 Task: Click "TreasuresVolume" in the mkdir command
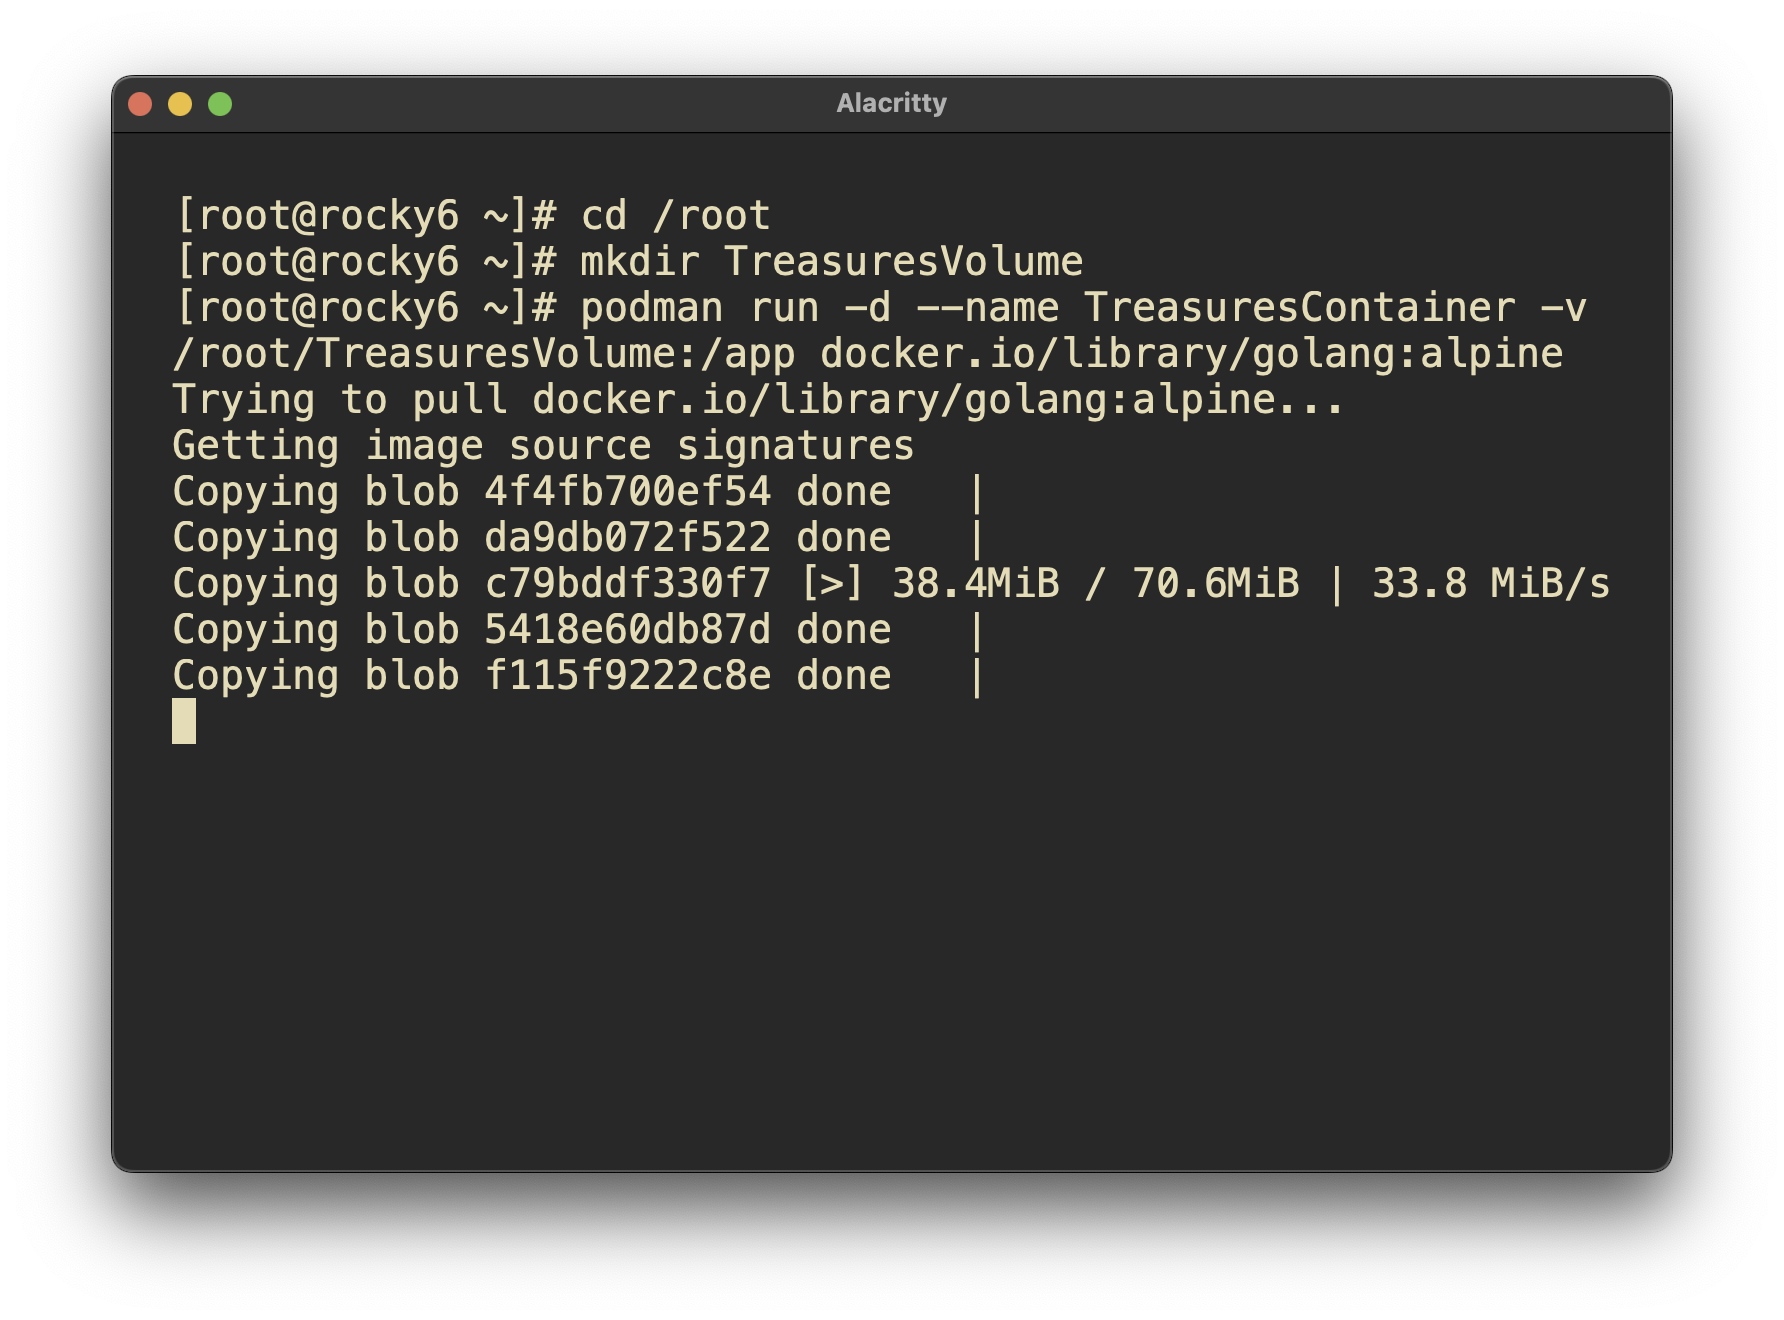[x=903, y=262]
